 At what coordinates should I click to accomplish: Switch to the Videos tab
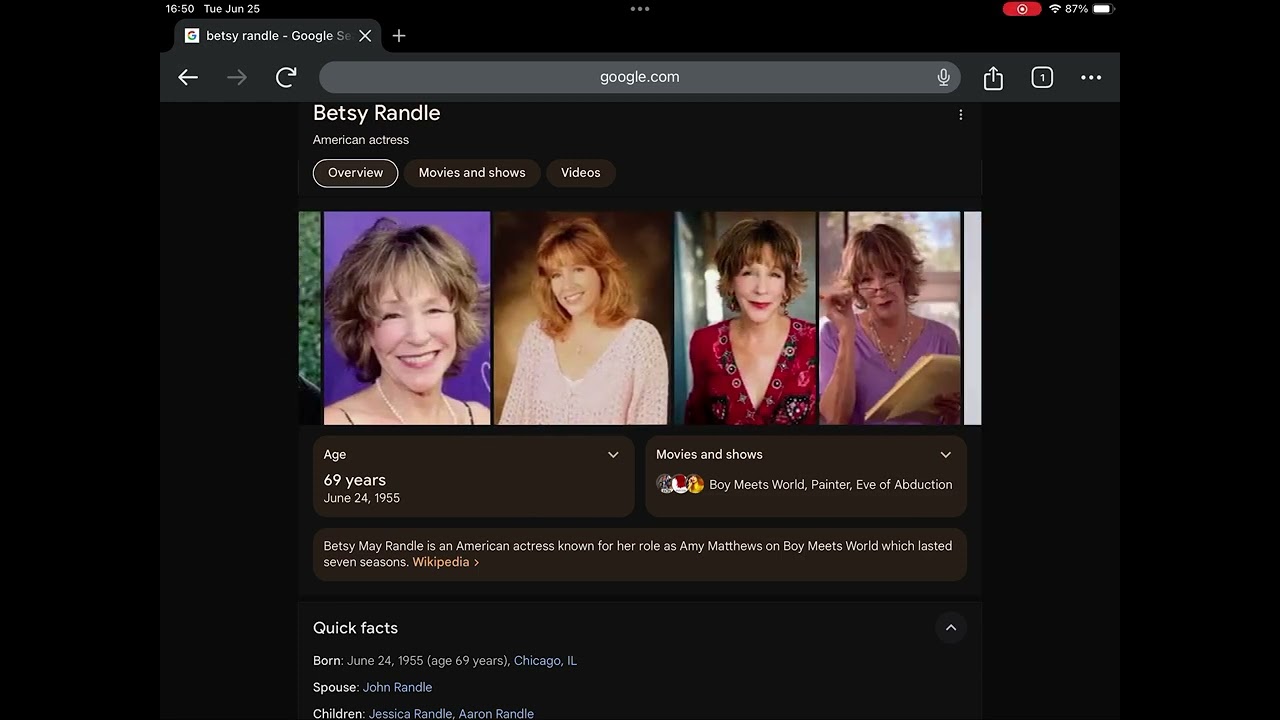click(x=581, y=173)
